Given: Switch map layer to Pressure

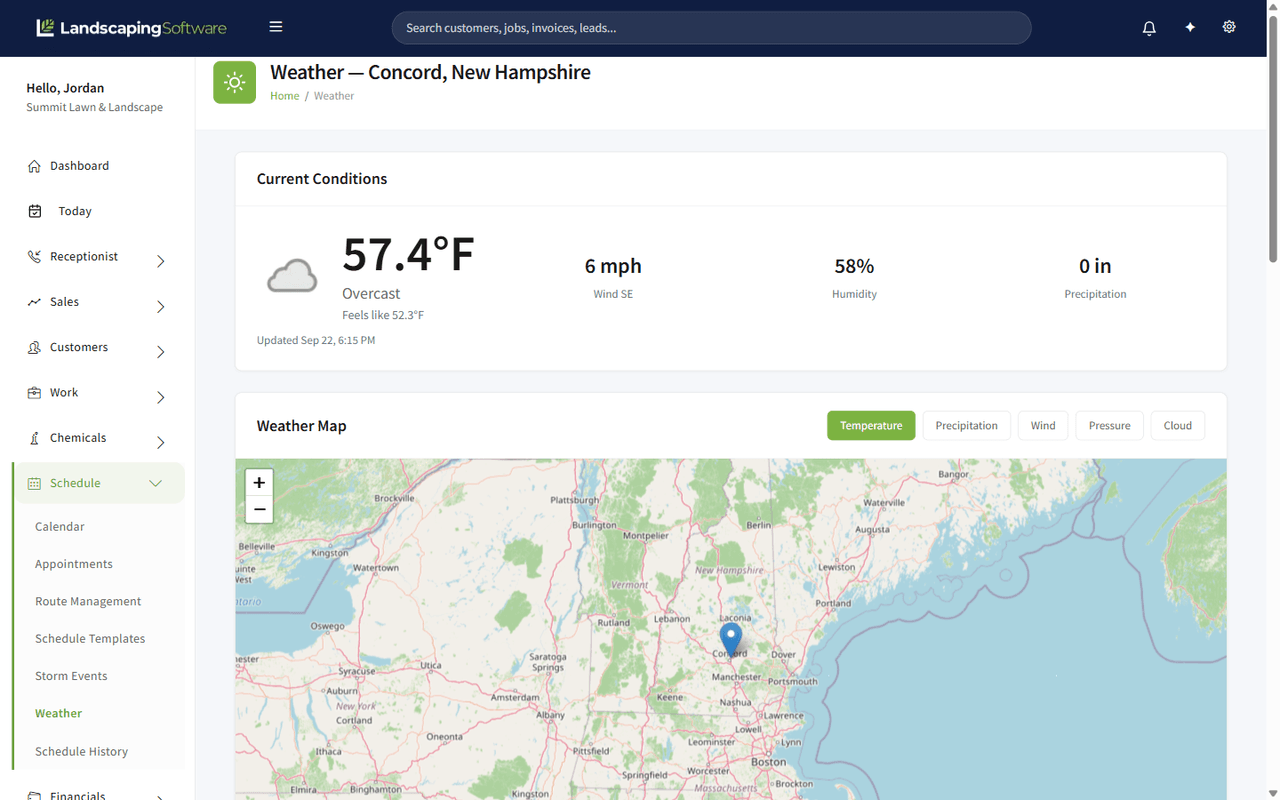Looking at the screenshot, I should click(x=1109, y=425).
